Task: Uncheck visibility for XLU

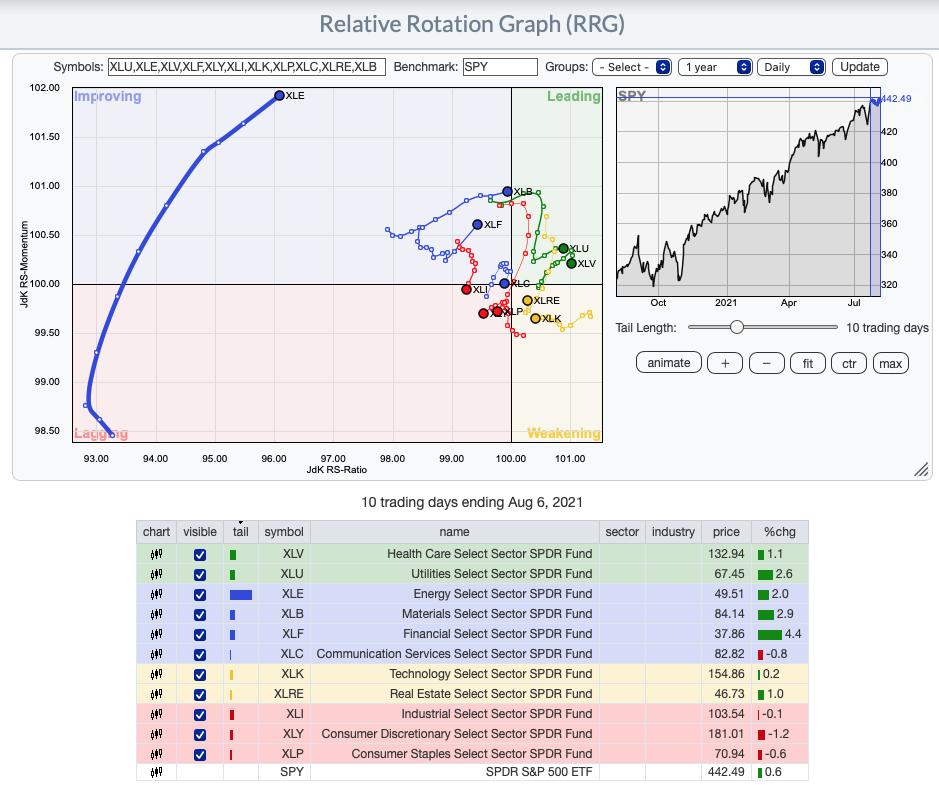Action: pyautogui.click(x=200, y=575)
